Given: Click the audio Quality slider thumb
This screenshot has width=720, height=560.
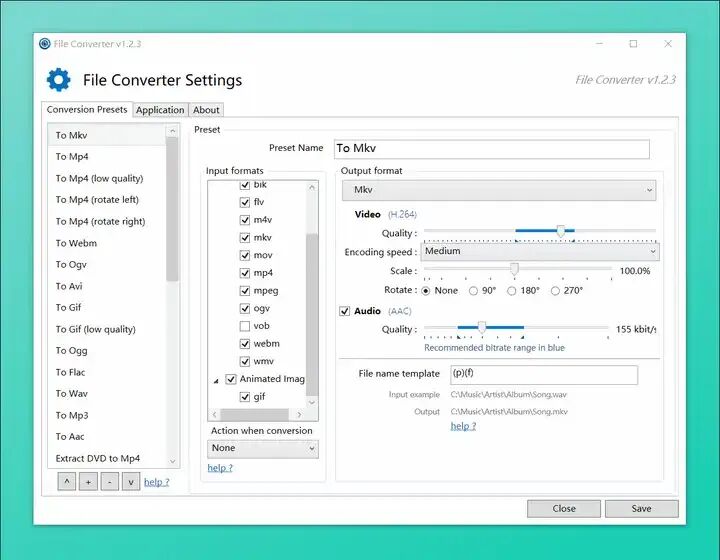Looking at the screenshot, I should [482, 327].
